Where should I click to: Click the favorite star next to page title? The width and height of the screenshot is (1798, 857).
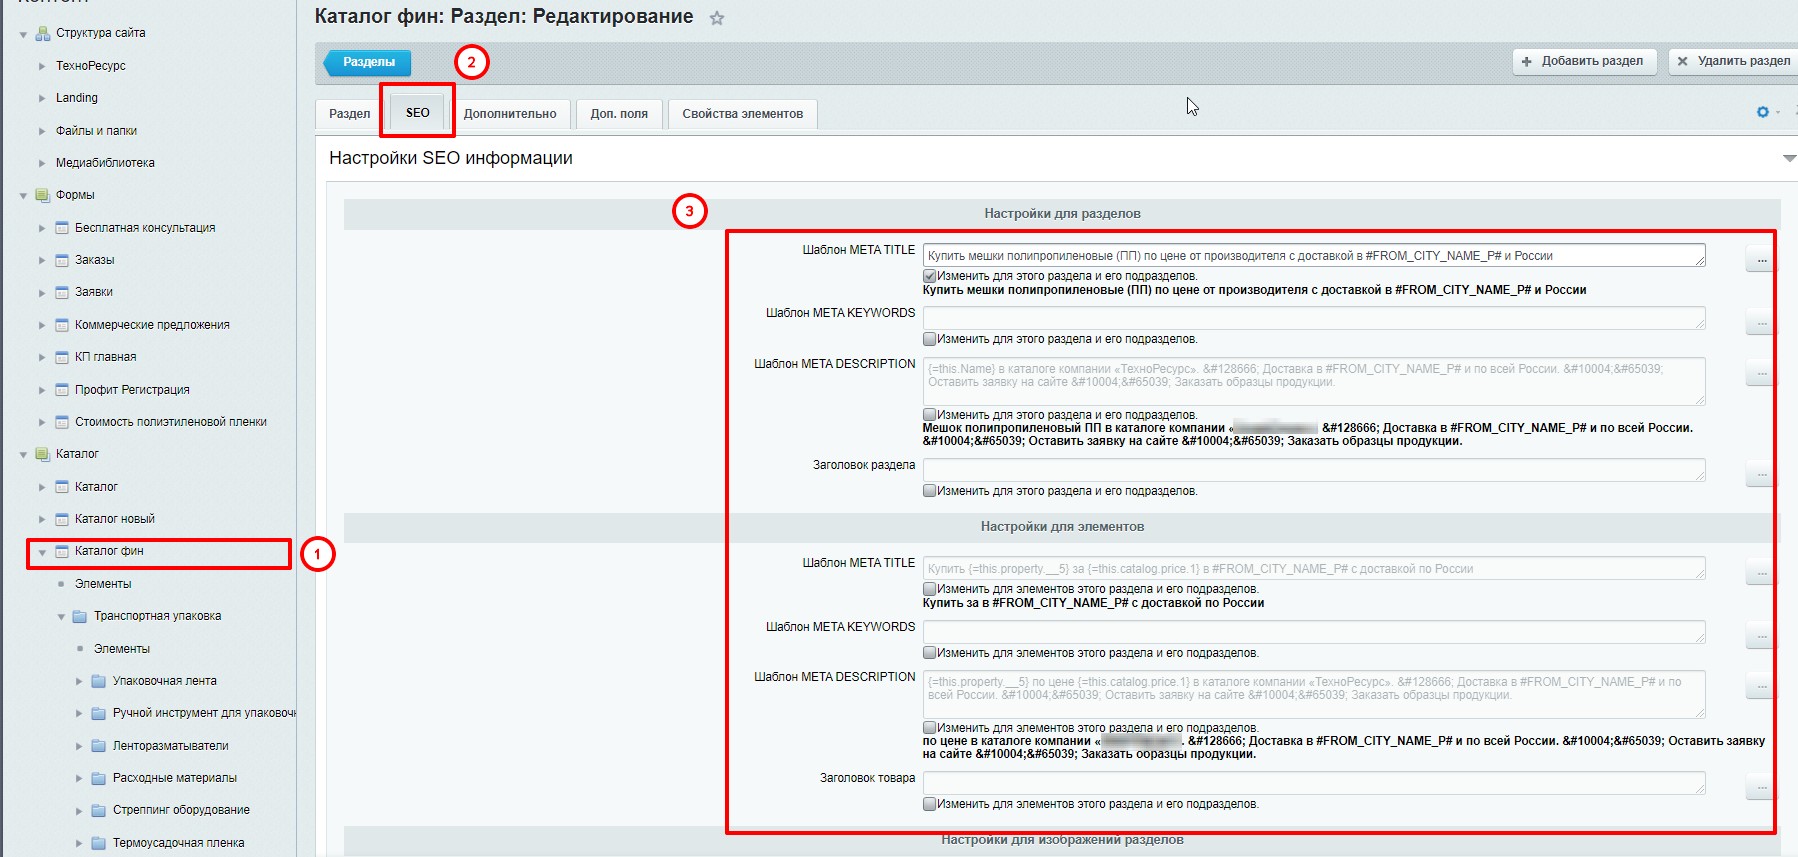pyautogui.click(x=716, y=18)
